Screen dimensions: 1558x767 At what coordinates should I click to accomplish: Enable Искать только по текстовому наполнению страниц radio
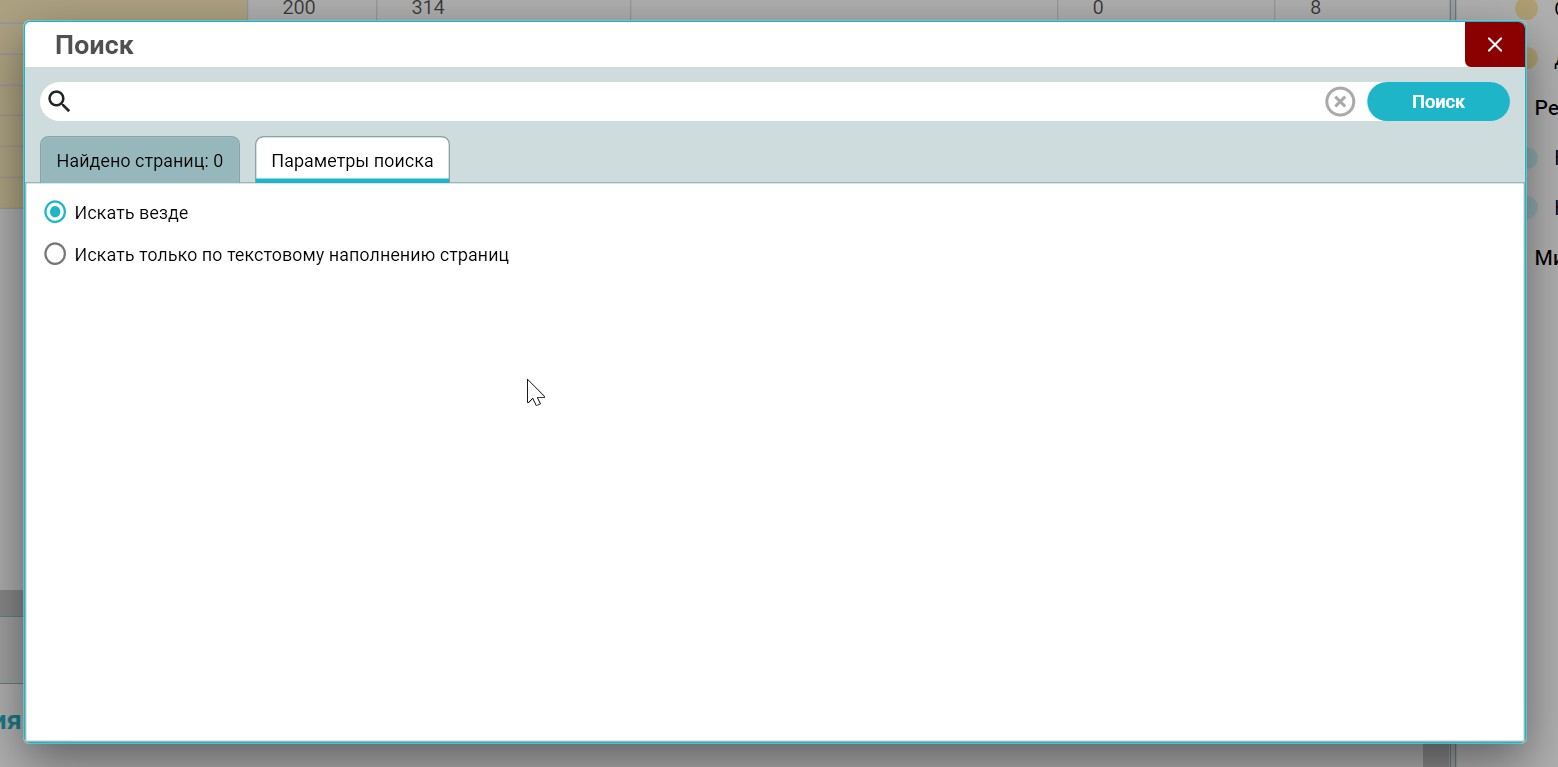[x=55, y=254]
